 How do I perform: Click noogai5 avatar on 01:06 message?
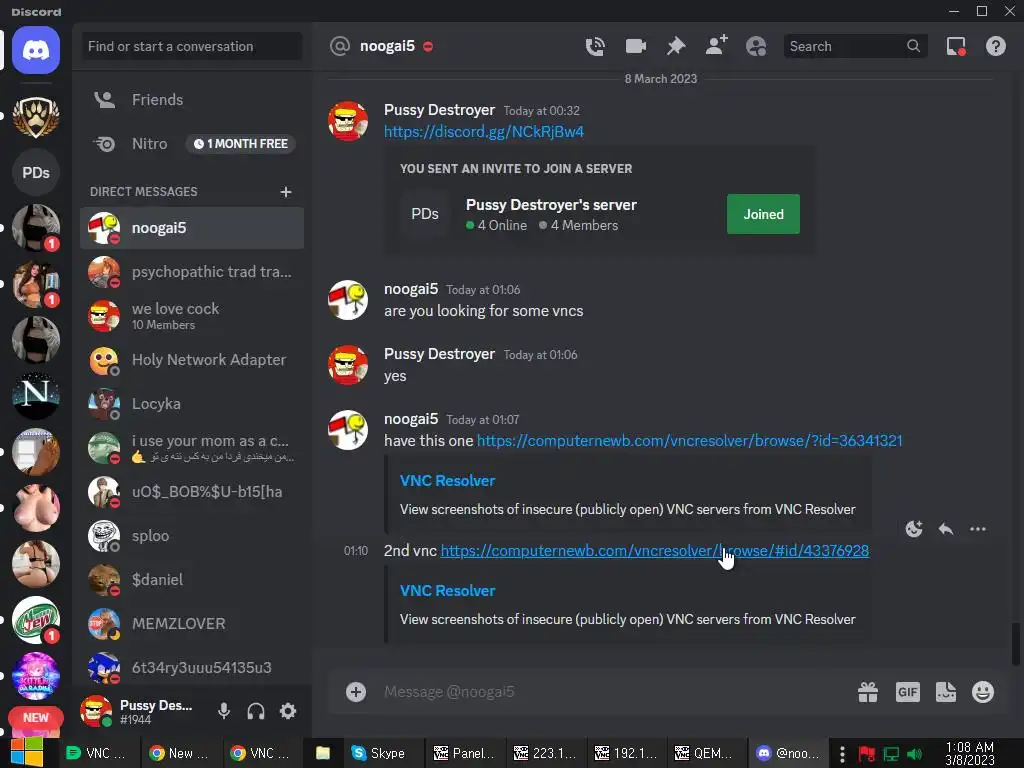(347, 300)
